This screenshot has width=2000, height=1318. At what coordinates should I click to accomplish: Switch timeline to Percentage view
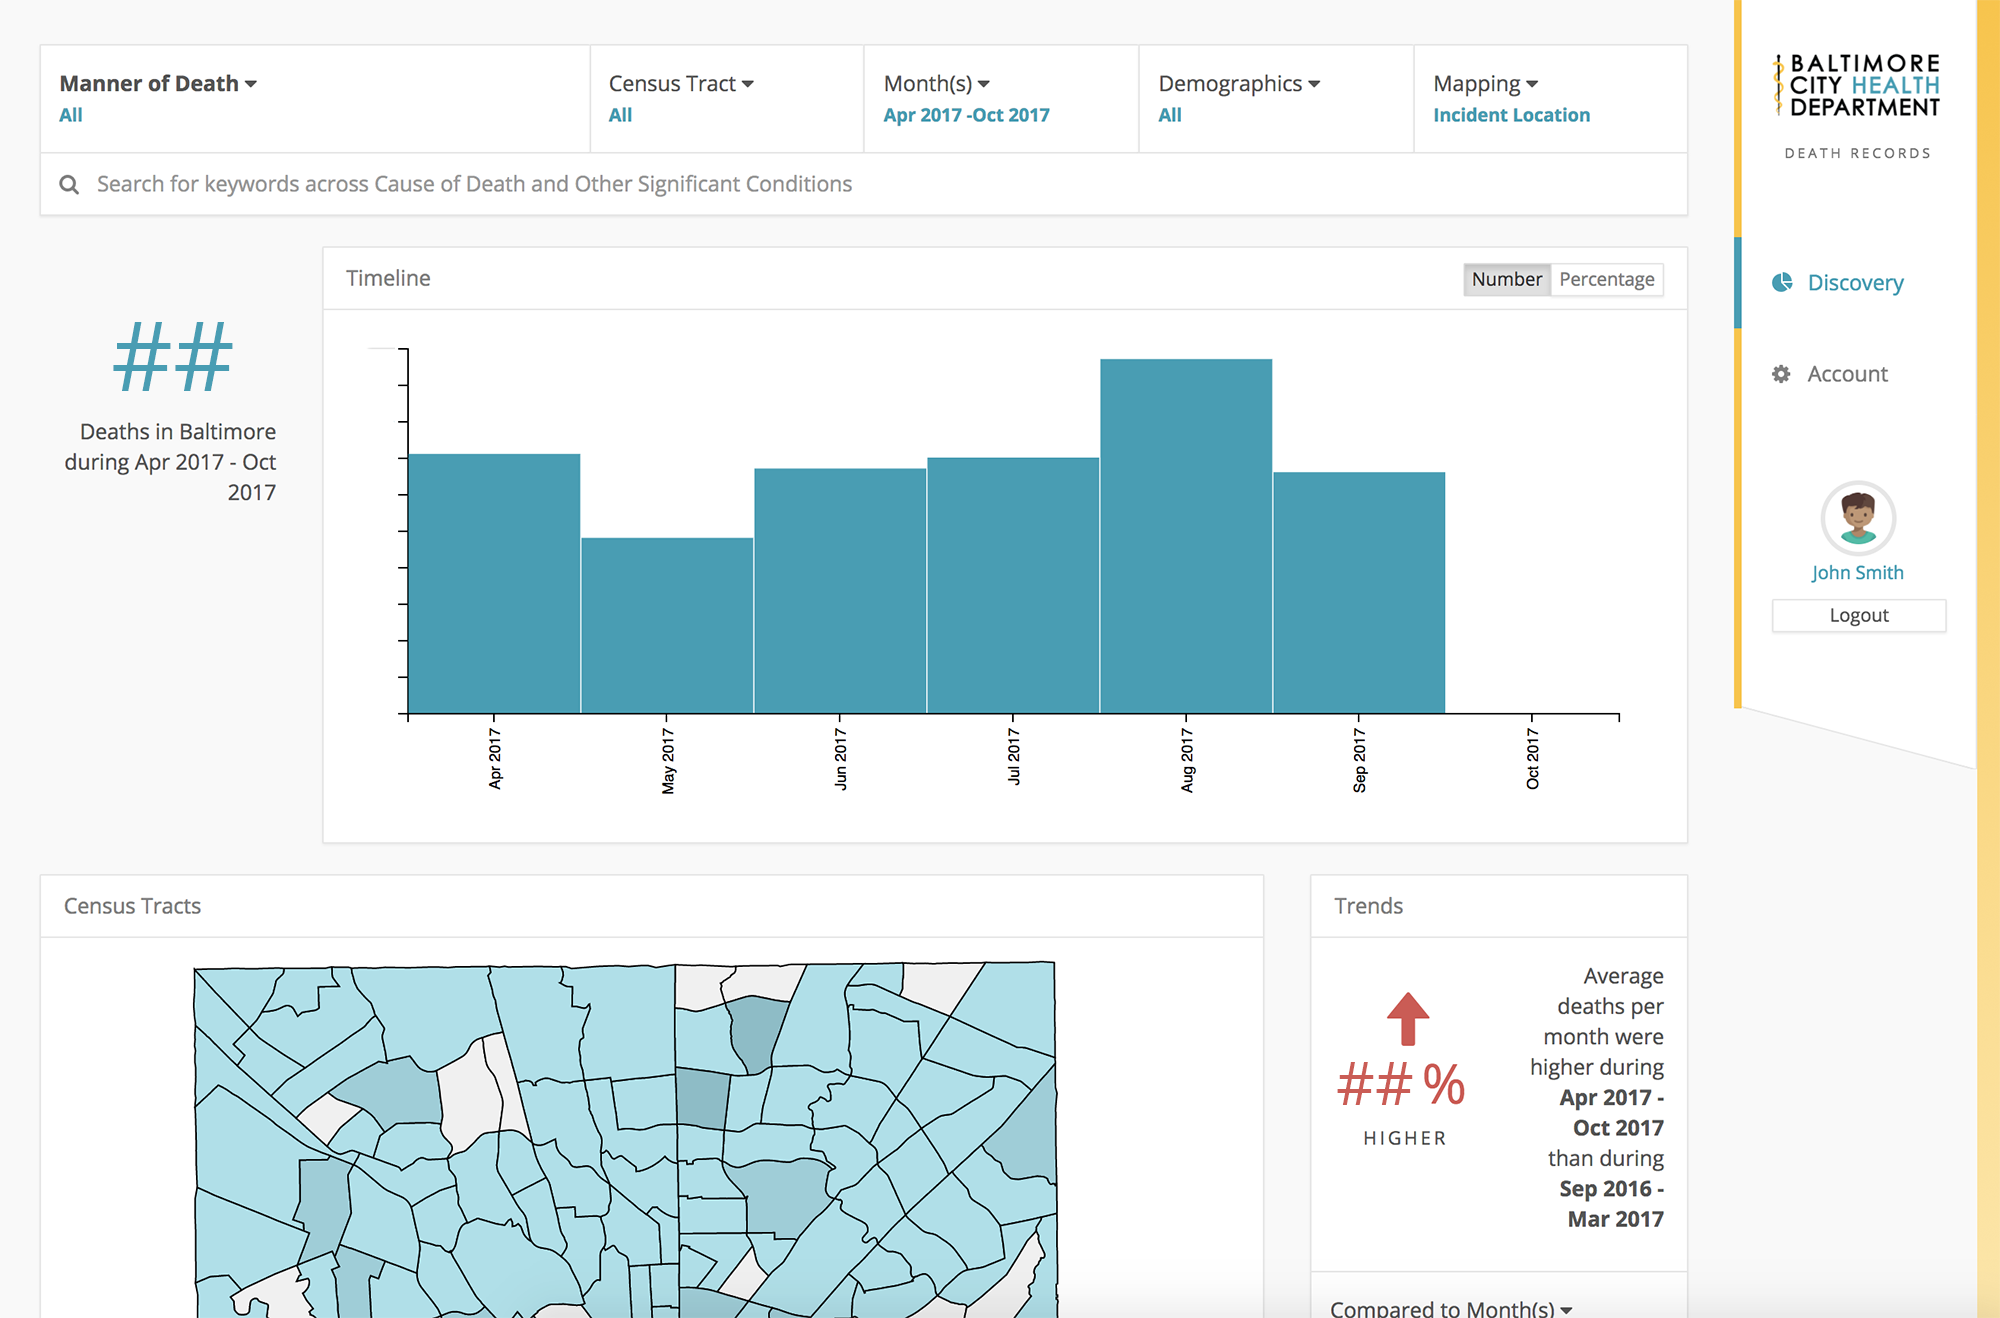pos(1606,279)
